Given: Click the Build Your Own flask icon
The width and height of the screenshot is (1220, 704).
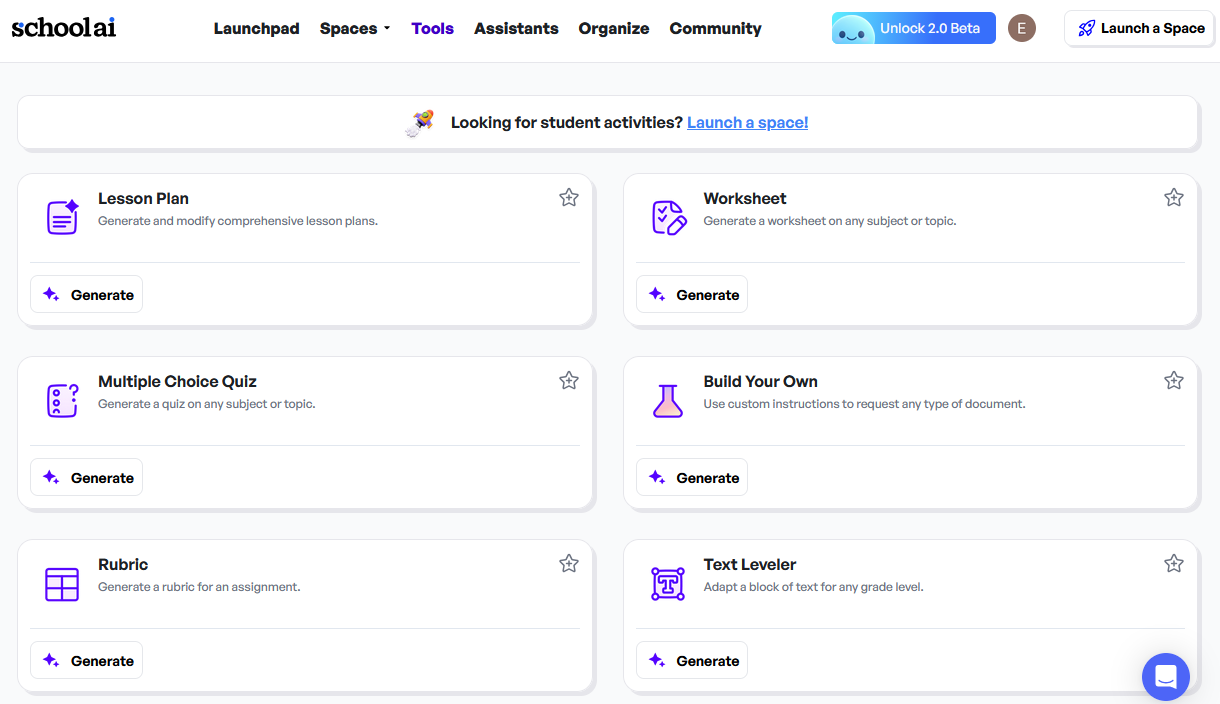Looking at the screenshot, I should click(668, 400).
